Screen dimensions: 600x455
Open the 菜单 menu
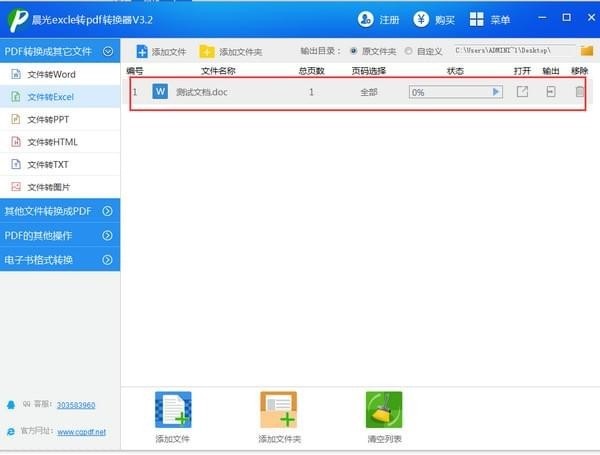pos(489,19)
